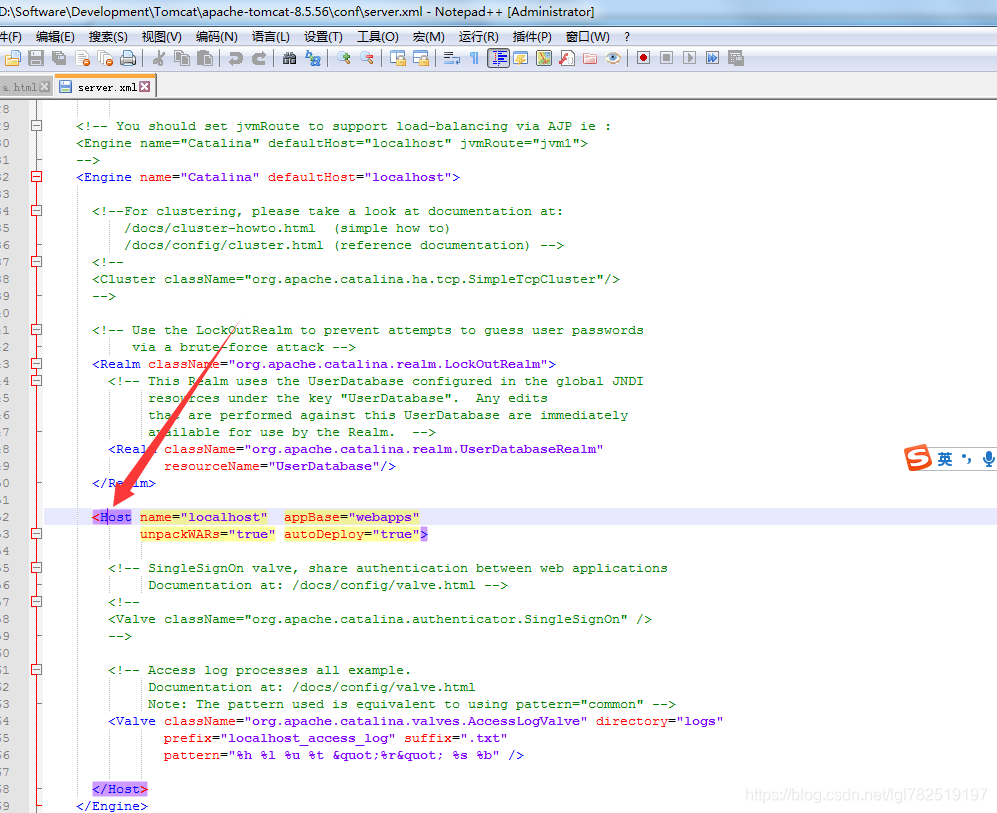Close the a.html tab
Image resolution: width=997 pixels, height=813 pixels.
(45, 86)
